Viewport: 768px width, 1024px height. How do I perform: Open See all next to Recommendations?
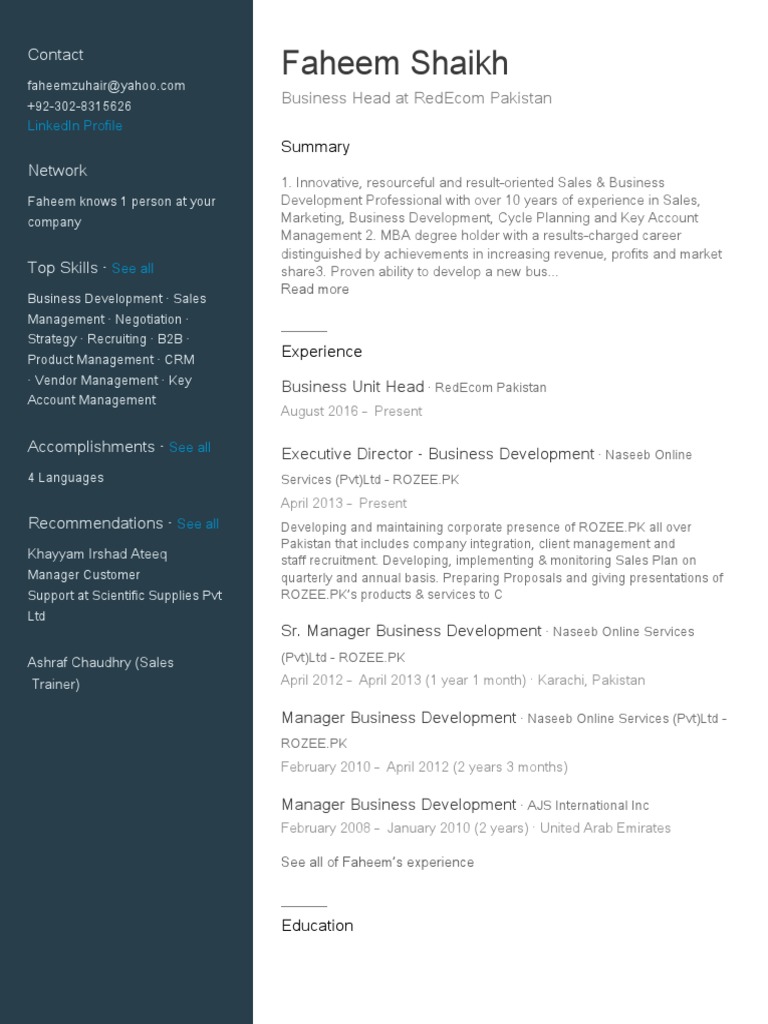click(x=198, y=524)
